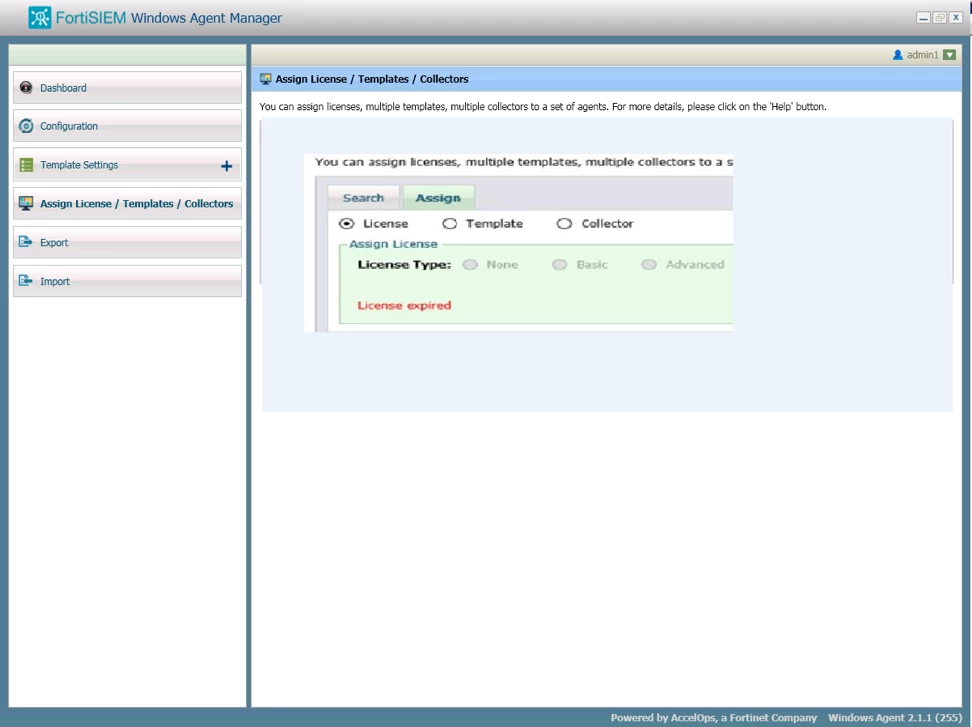972x727 pixels.
Task: Click the admin1 username label
Action: click(922, 55)
